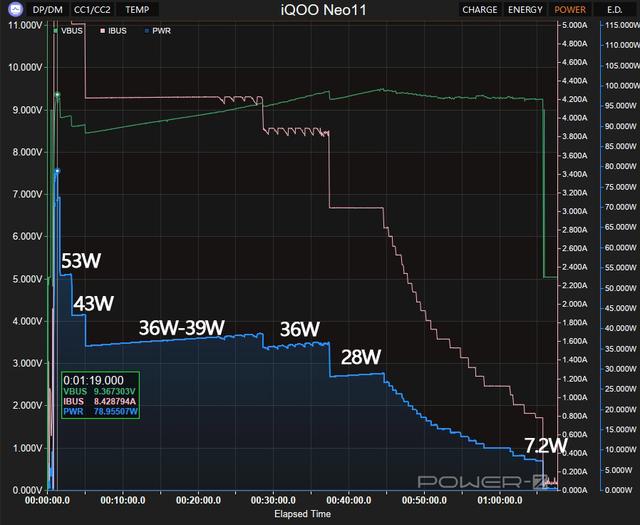Click the 00:30:00.0 time axis tick
This screenshot has height=525, width=640.
coord(273,500)
